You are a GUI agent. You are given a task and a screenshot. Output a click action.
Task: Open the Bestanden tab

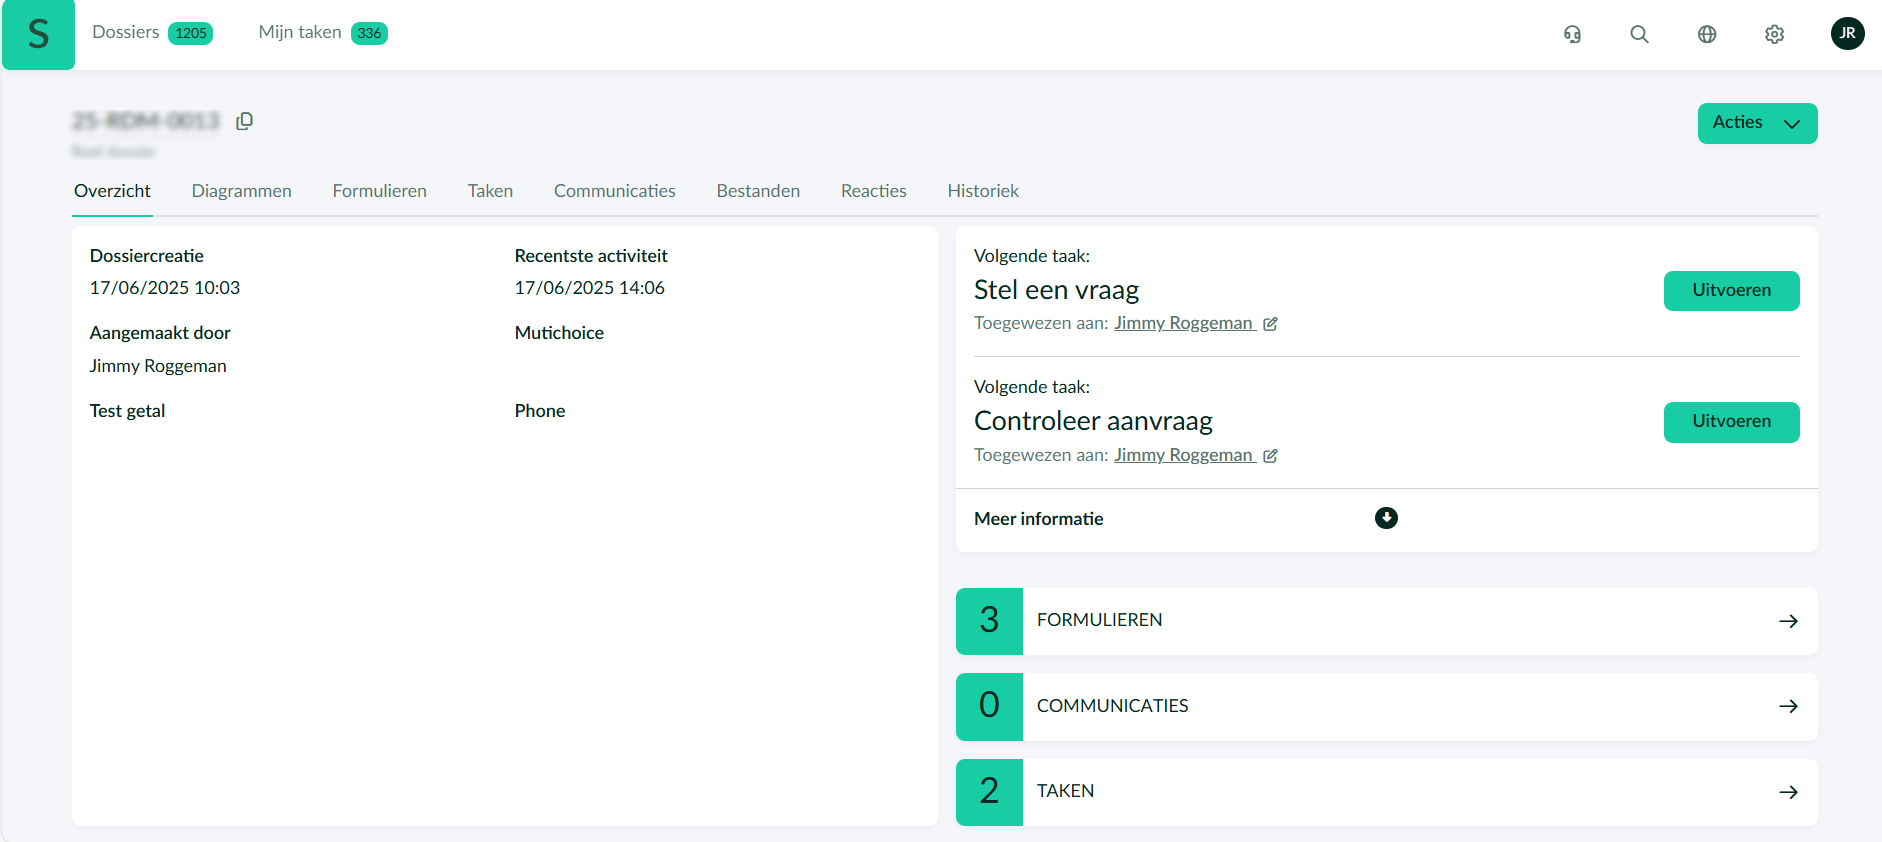point(757,191)
